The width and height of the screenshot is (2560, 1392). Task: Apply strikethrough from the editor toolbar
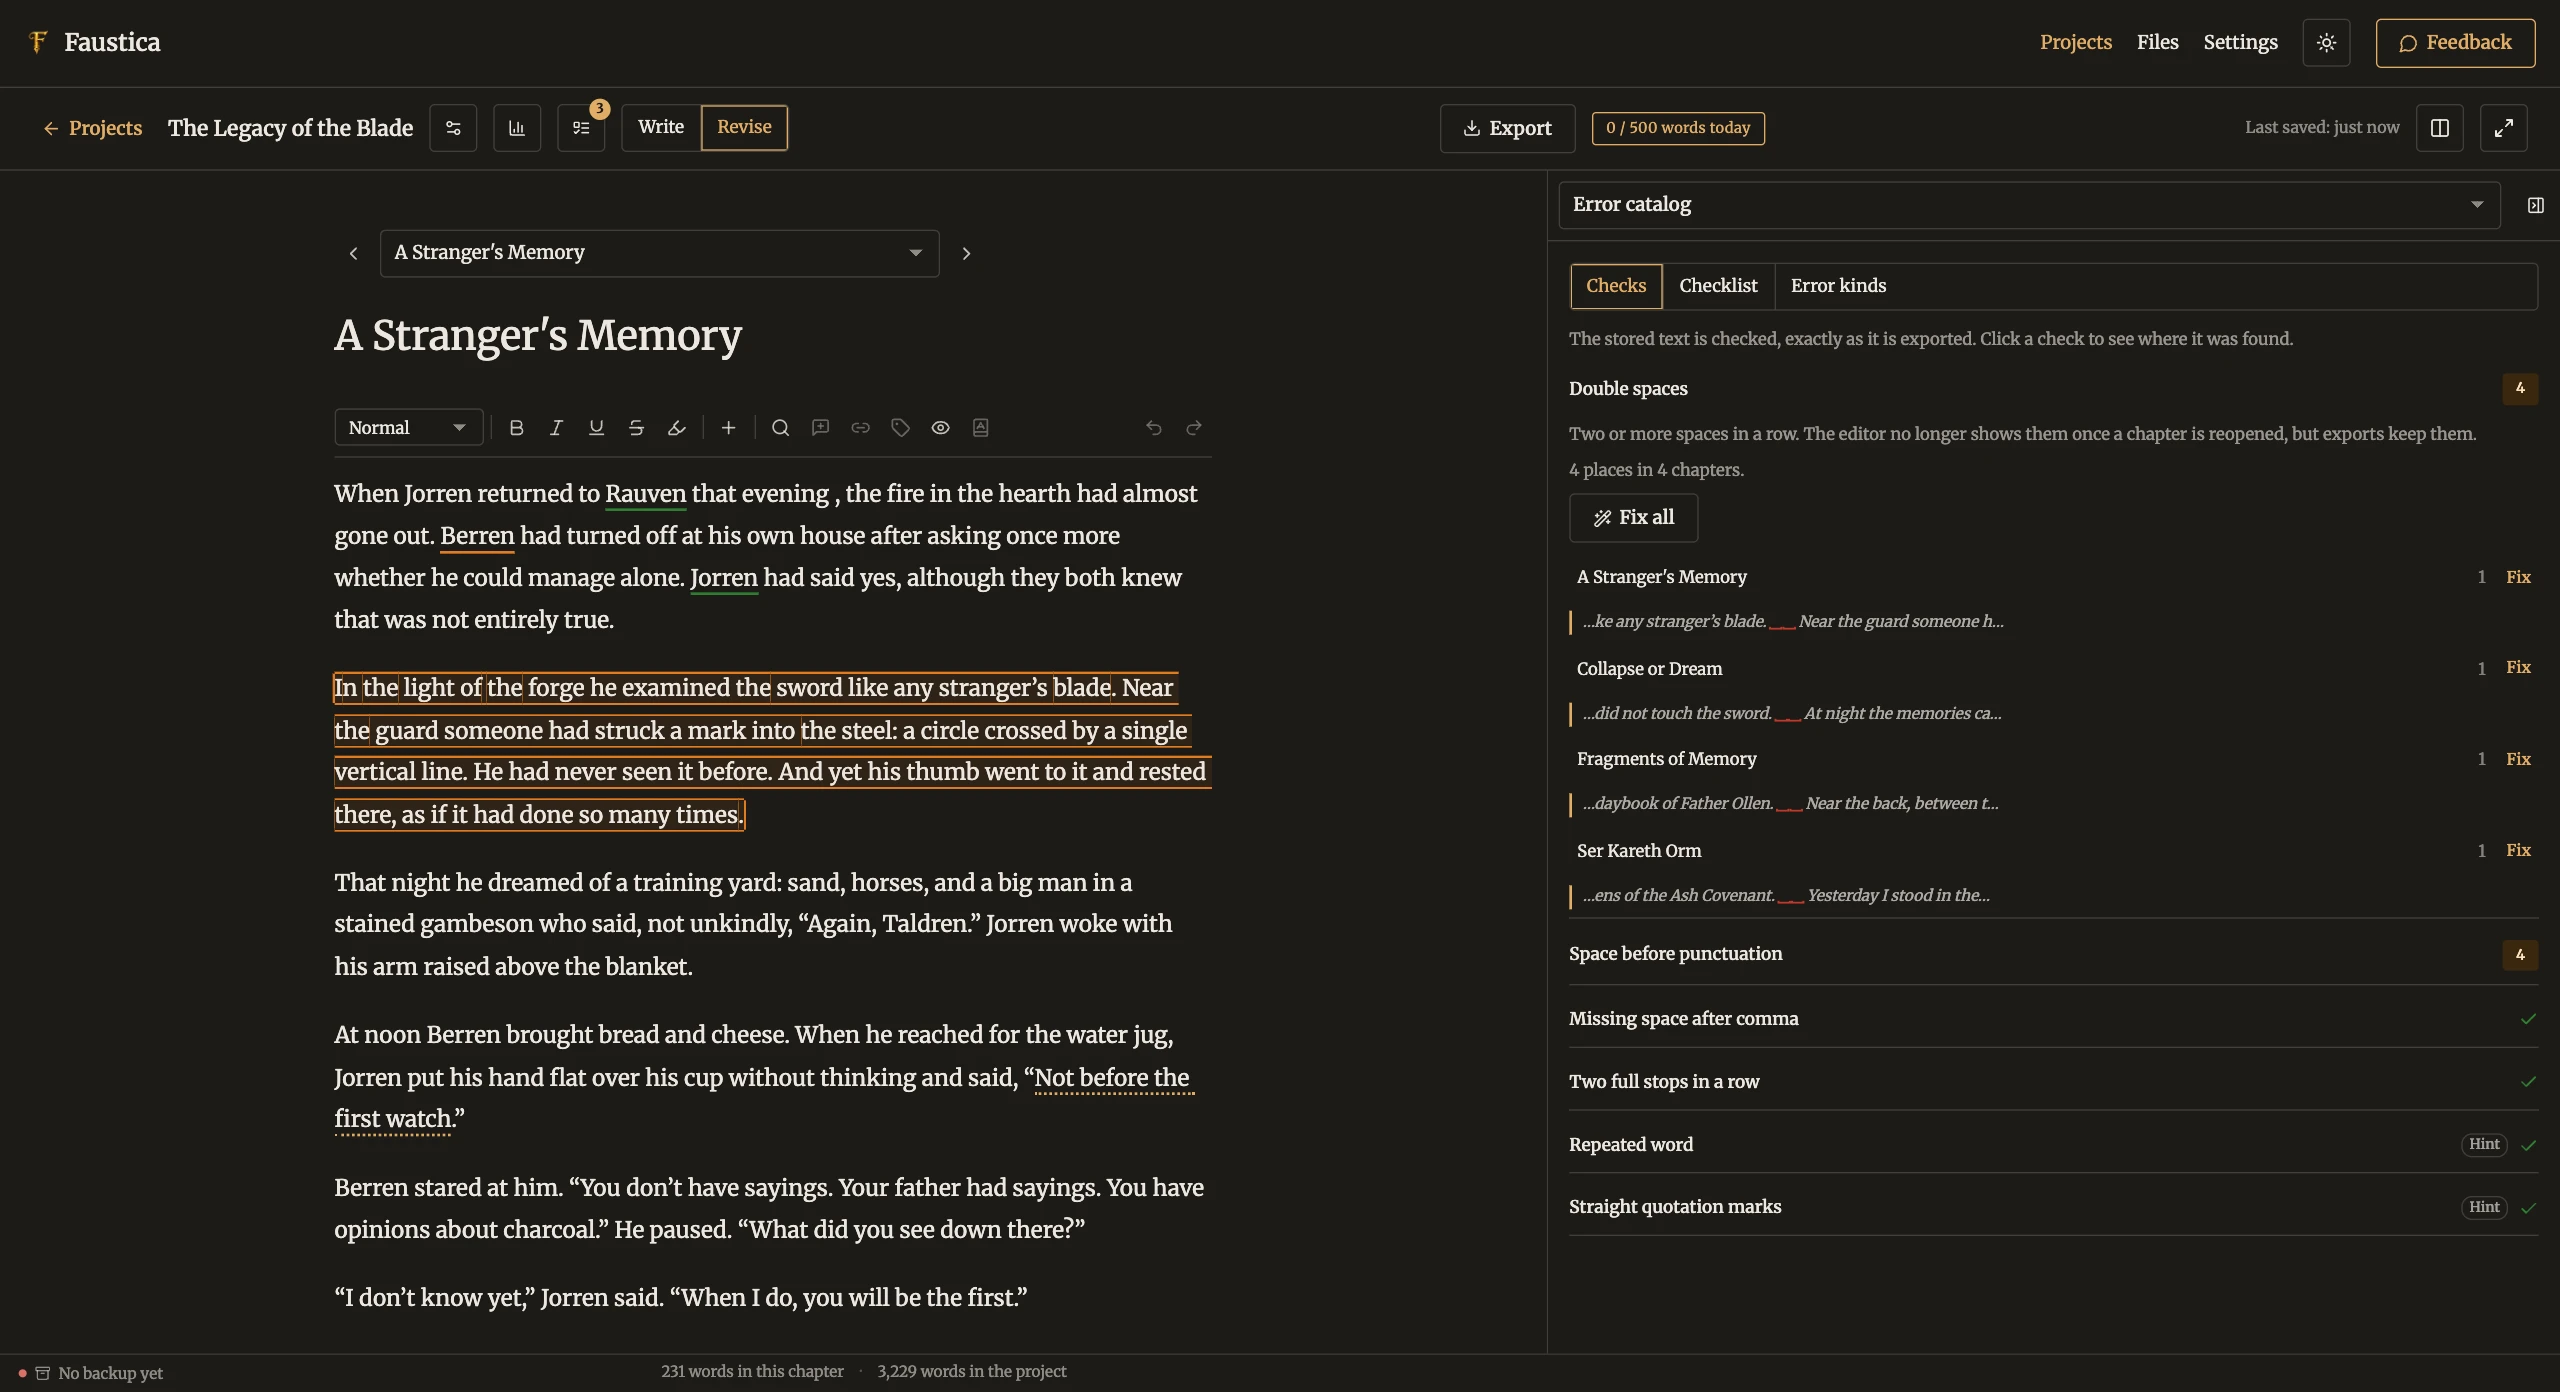pyautogui.click(x=636, y=428)
